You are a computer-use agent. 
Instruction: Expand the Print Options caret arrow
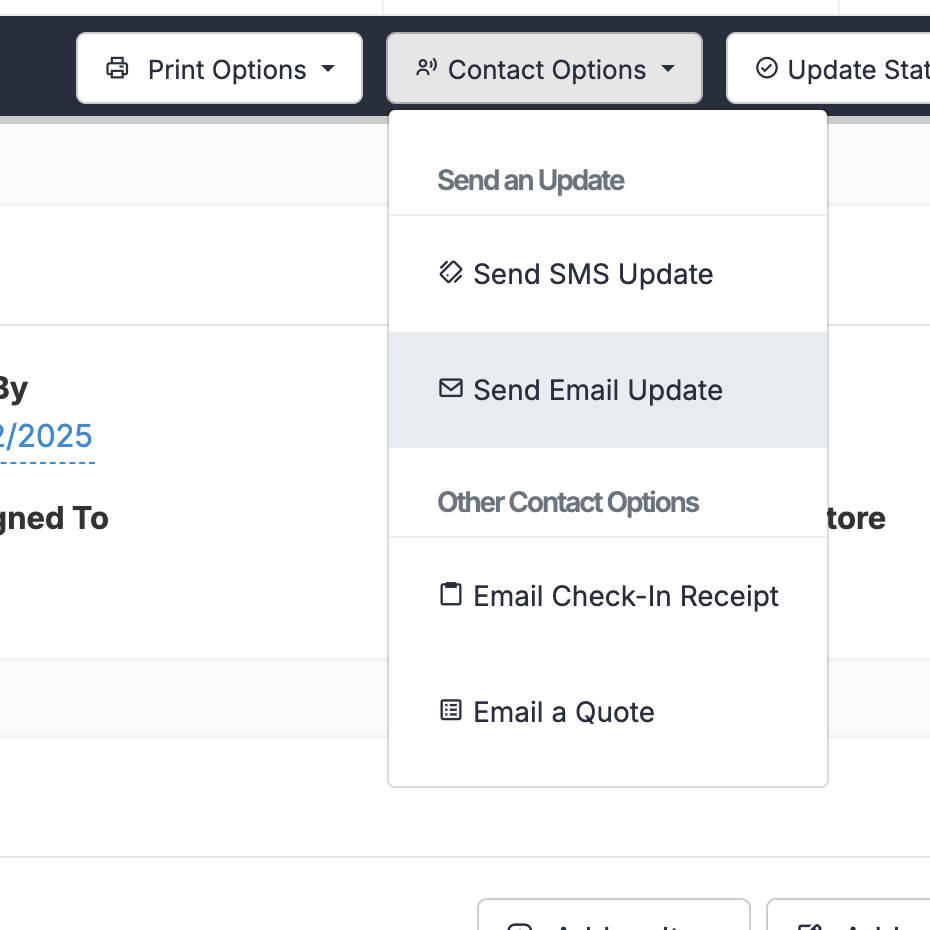point(328,69)
